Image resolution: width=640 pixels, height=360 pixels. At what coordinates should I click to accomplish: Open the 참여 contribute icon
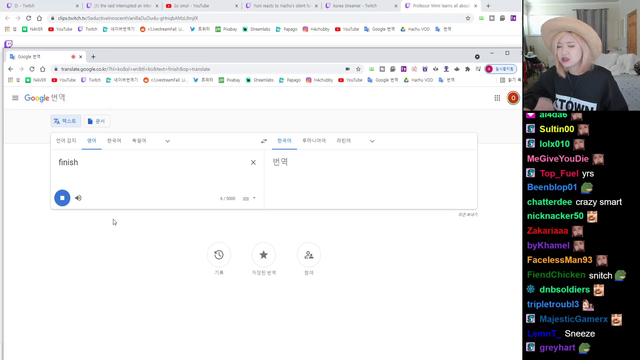point(309,255)
